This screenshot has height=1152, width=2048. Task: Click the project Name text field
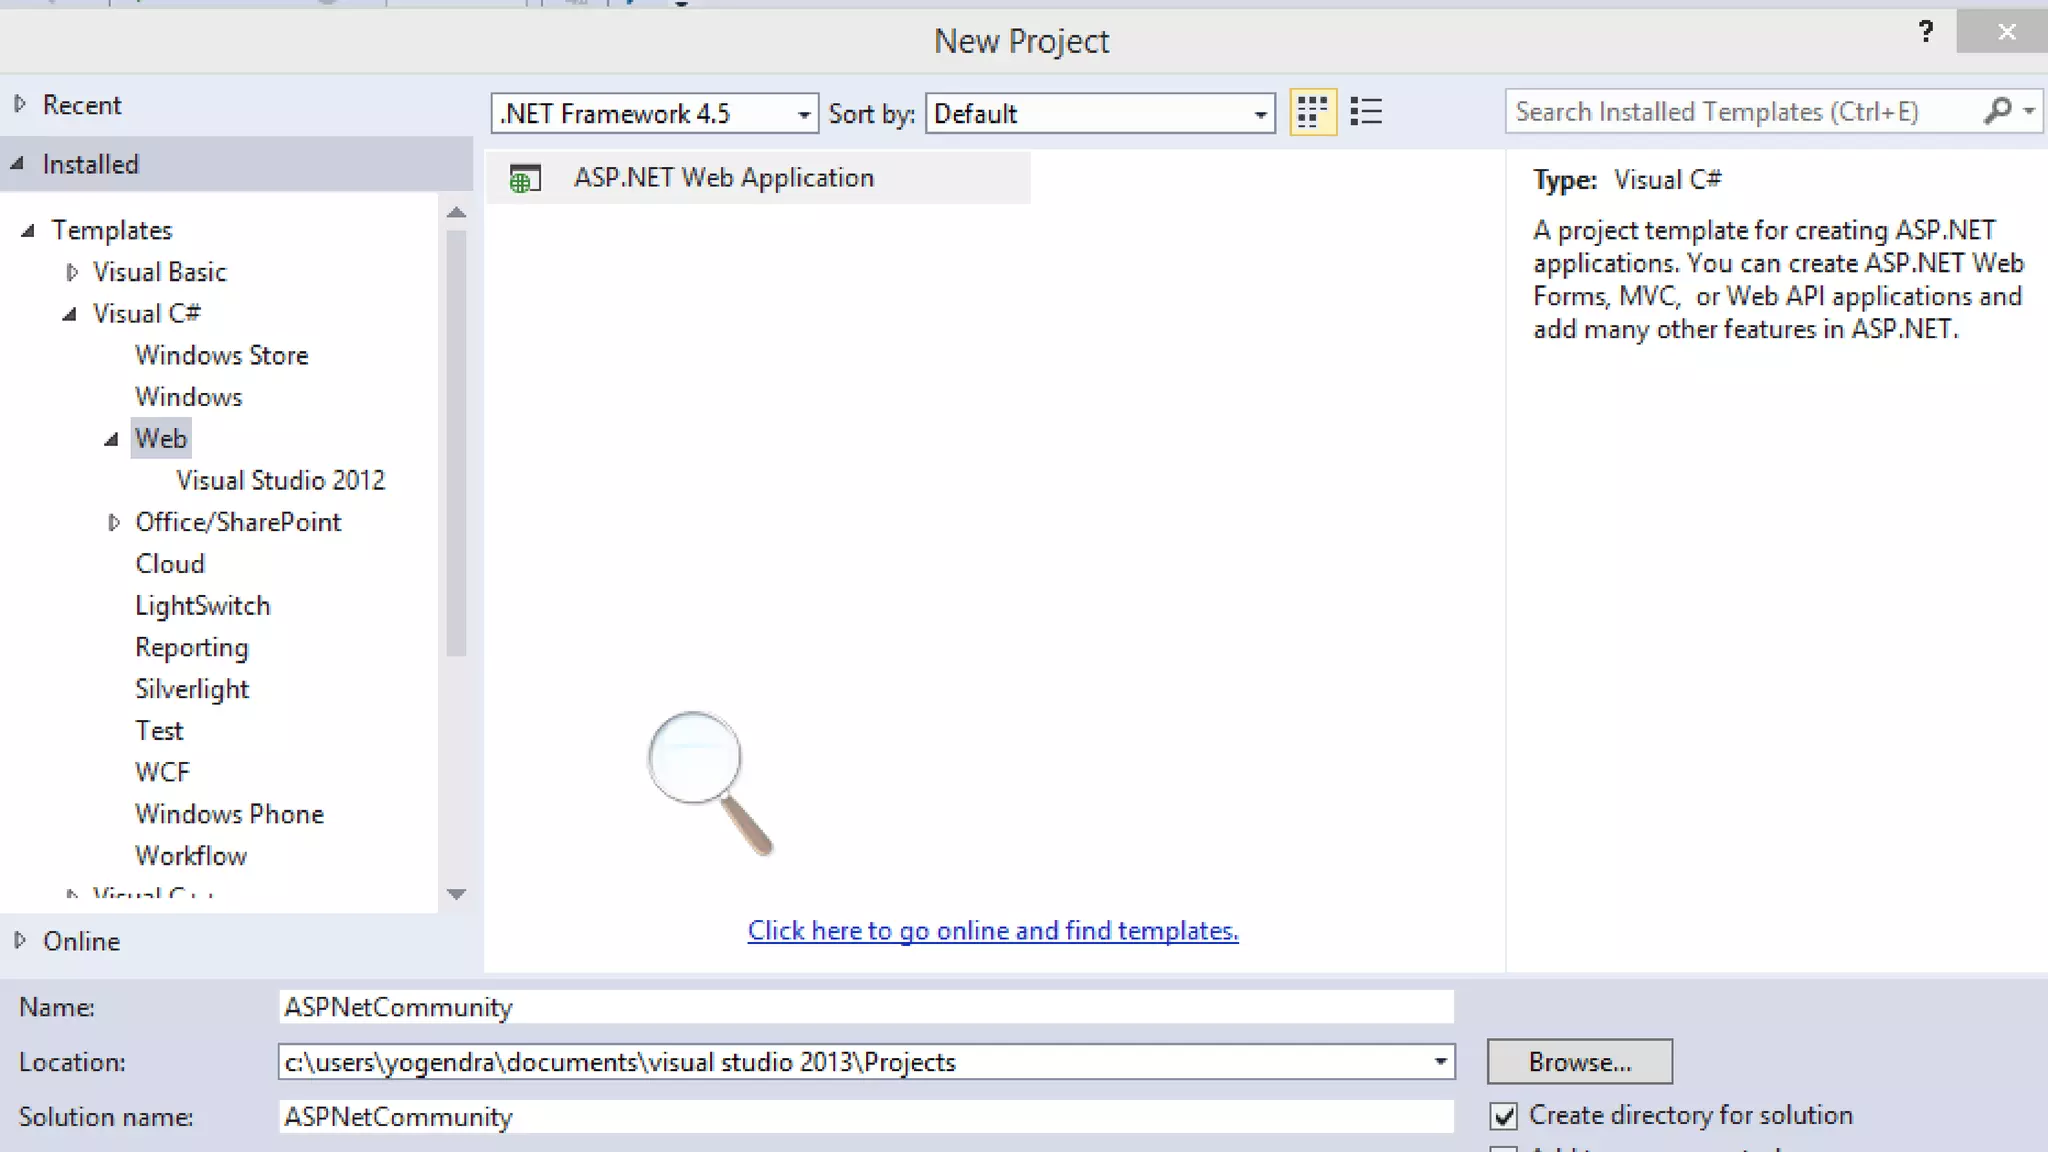[x=865, y=1007]
